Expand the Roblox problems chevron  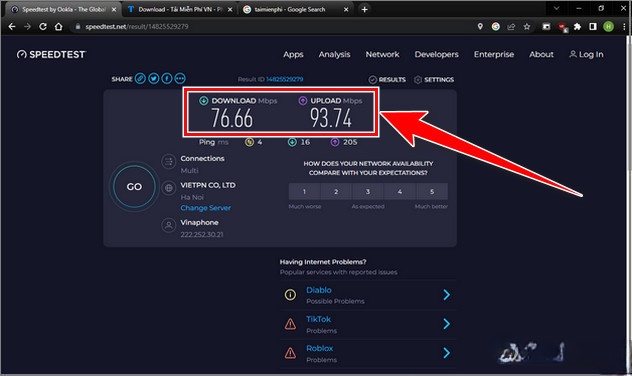(x=446, y=353)
